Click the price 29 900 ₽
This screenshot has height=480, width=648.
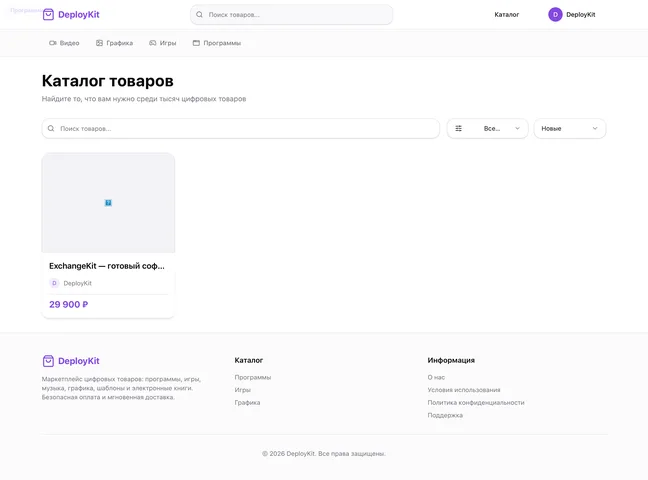click(69, 305)
